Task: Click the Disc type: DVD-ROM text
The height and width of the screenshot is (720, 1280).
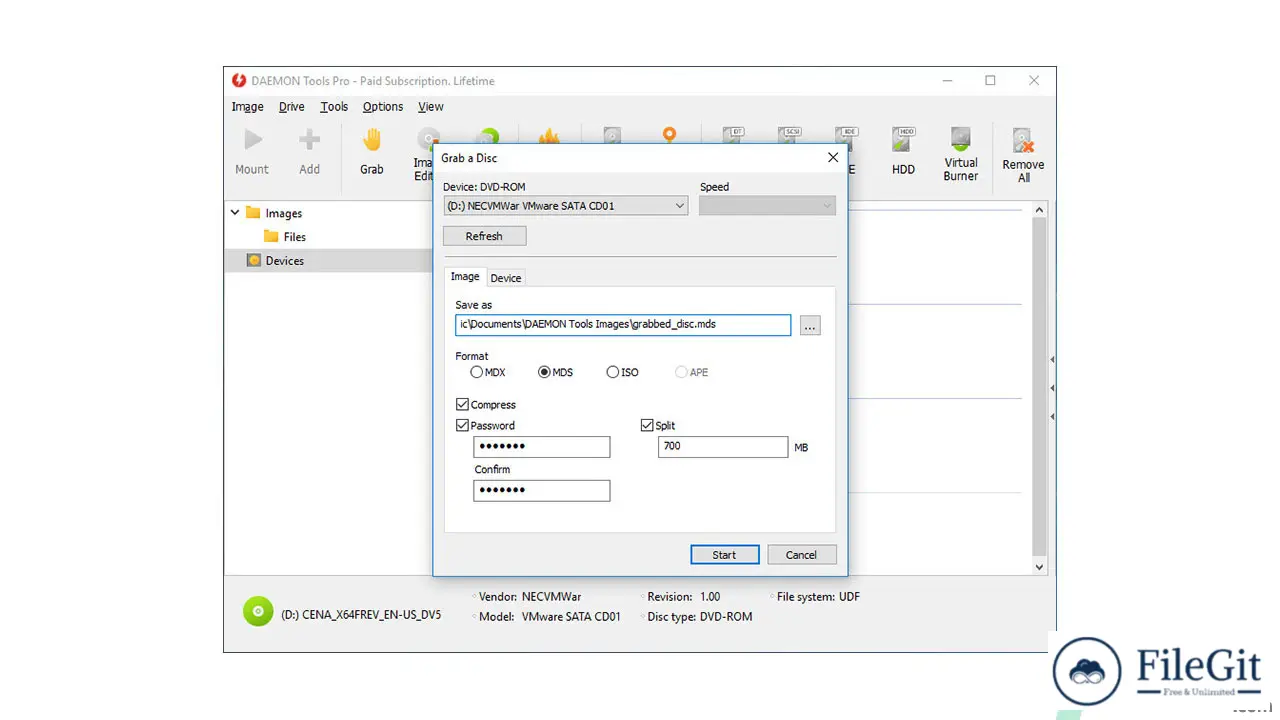Action: click(x=700, y=617)
